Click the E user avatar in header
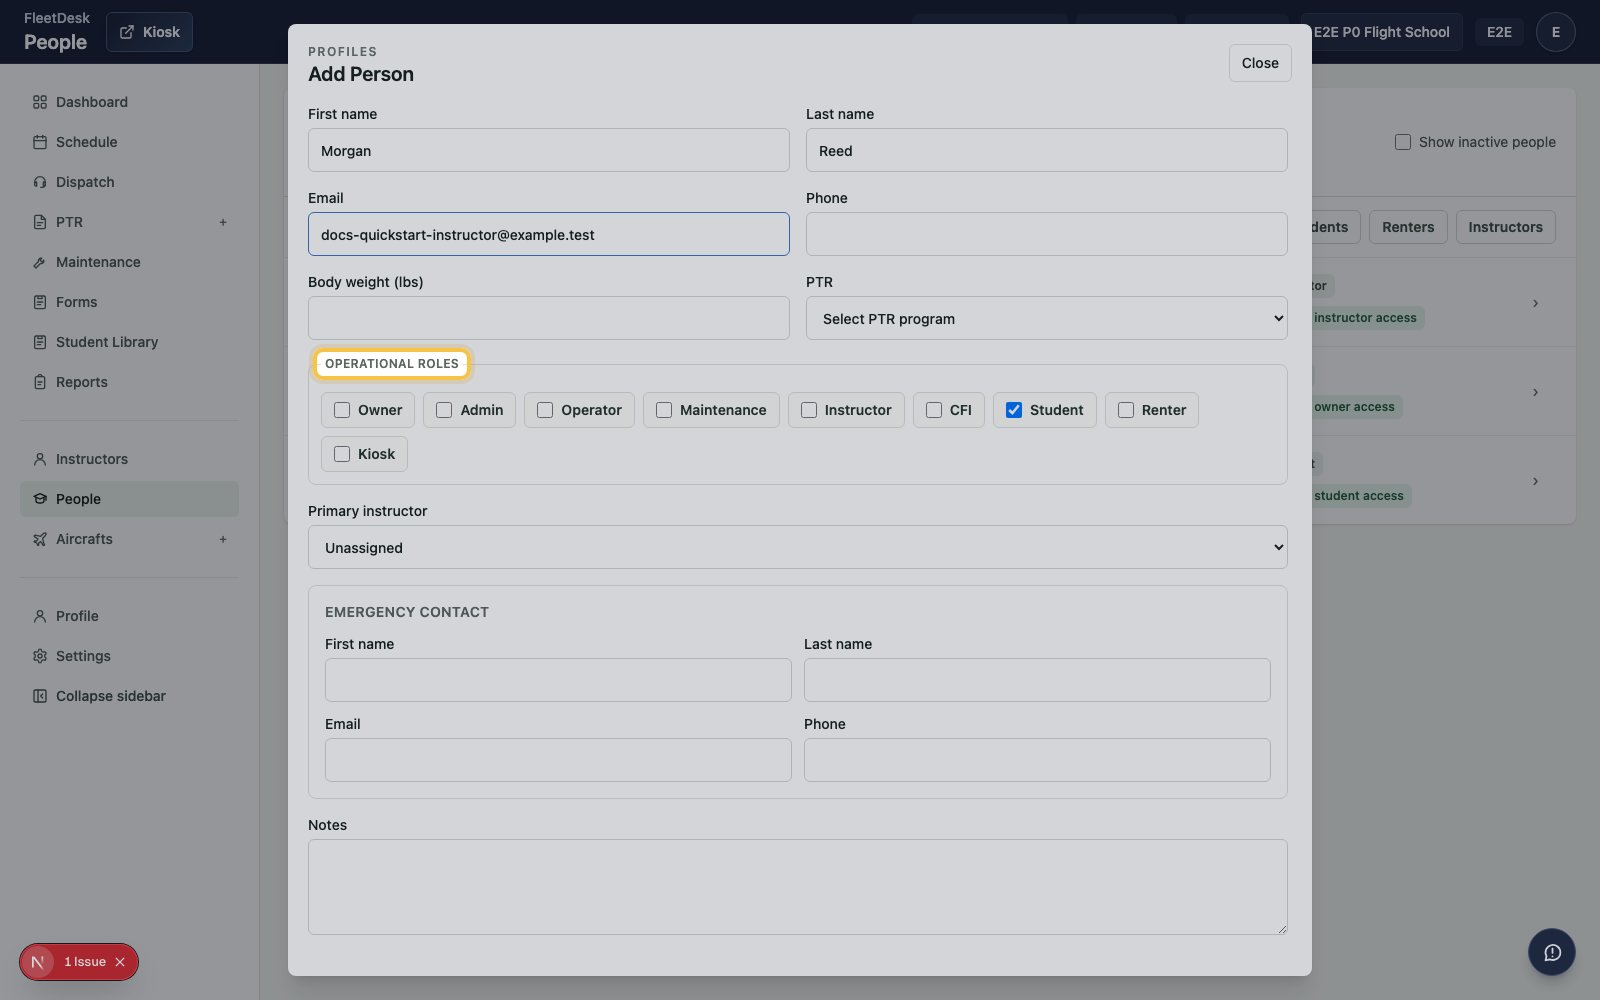1600x1000 pixels. [x=1555, y=32]
